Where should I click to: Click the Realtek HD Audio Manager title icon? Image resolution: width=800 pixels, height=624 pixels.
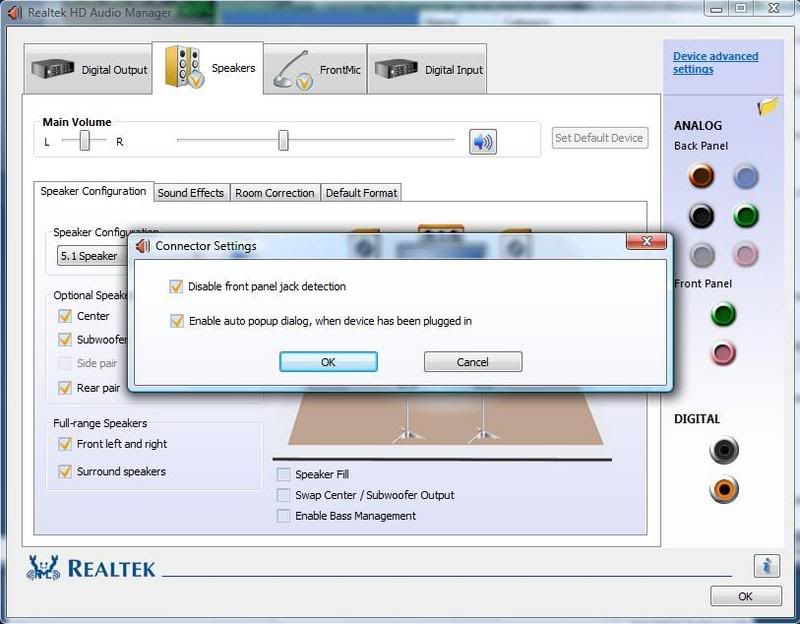pos(15,12)
